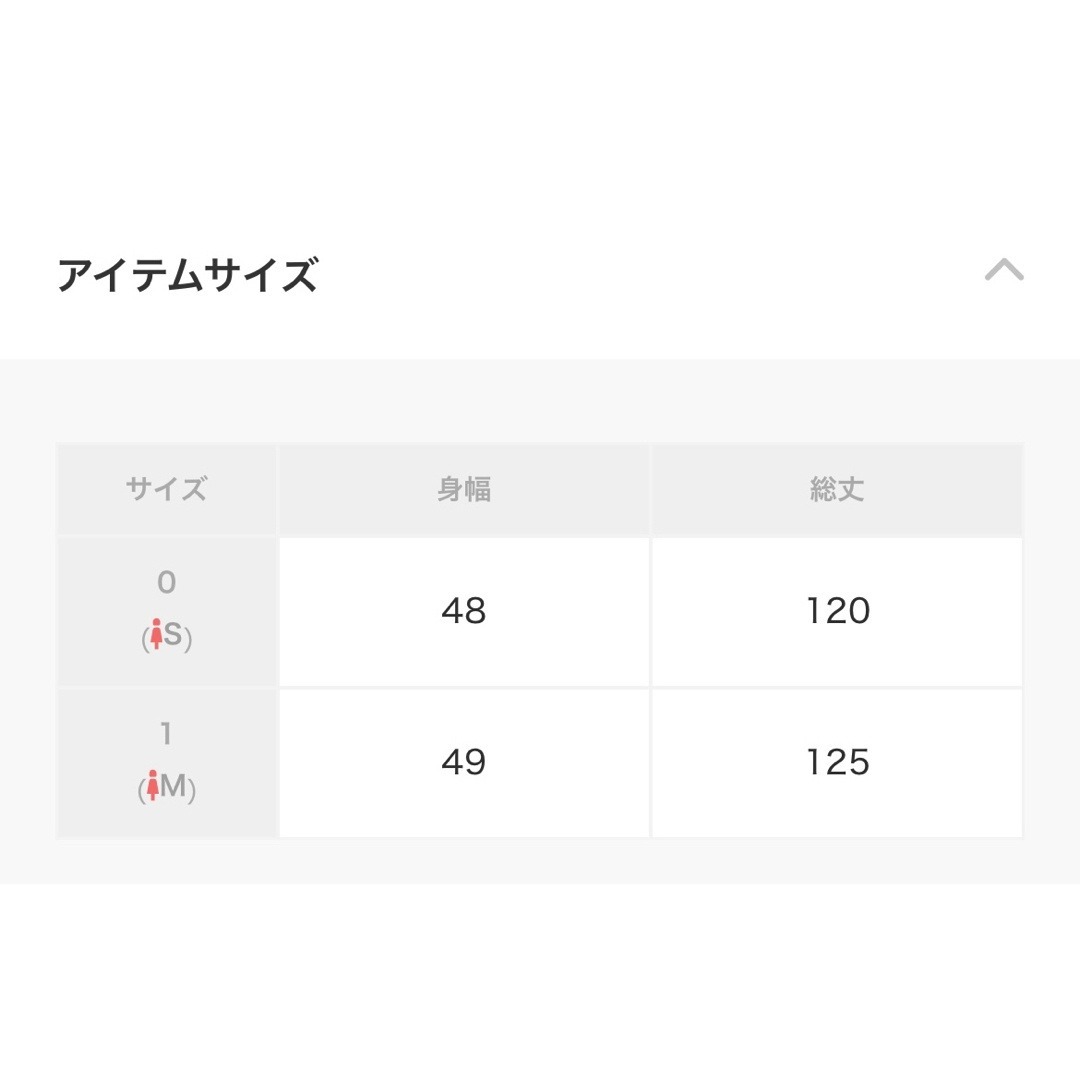
Task: Click the number 1 in size column
Action: pos(165,734)
